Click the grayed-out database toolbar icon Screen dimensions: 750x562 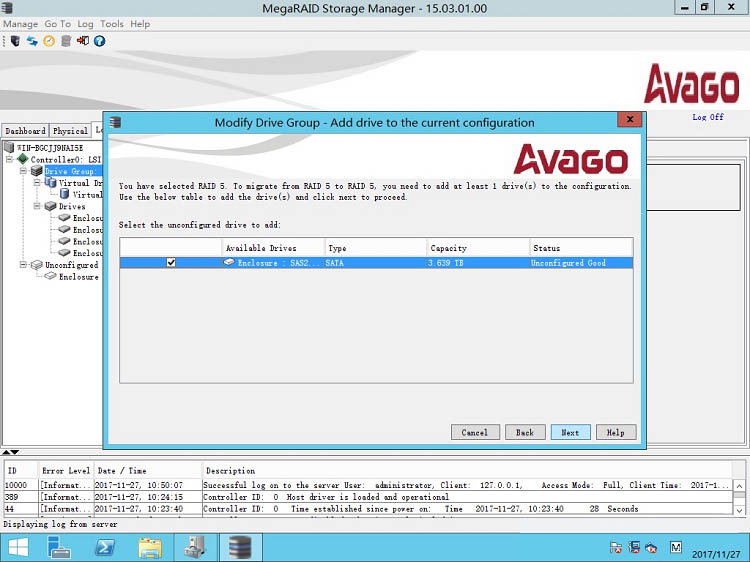[x=66, y=41]
